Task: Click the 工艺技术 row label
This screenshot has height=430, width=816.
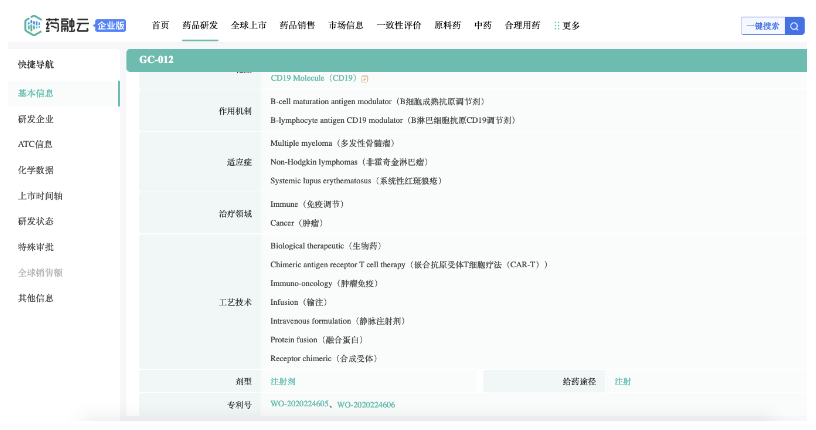Action: [x=235, y=302]
